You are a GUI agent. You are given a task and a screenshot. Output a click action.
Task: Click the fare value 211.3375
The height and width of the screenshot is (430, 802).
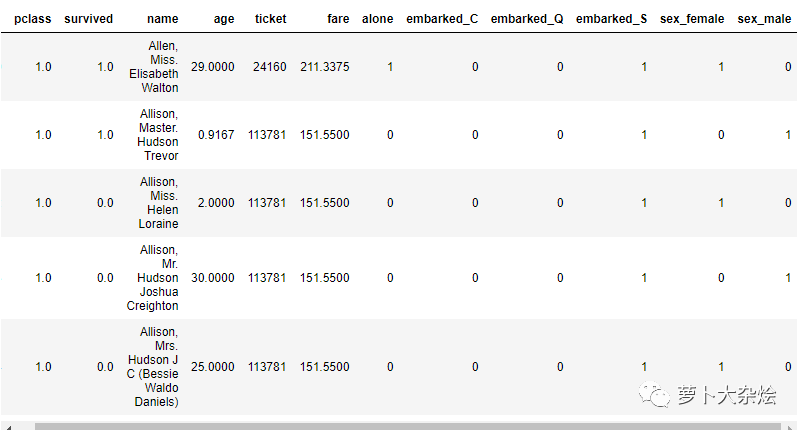pos(325,67)
